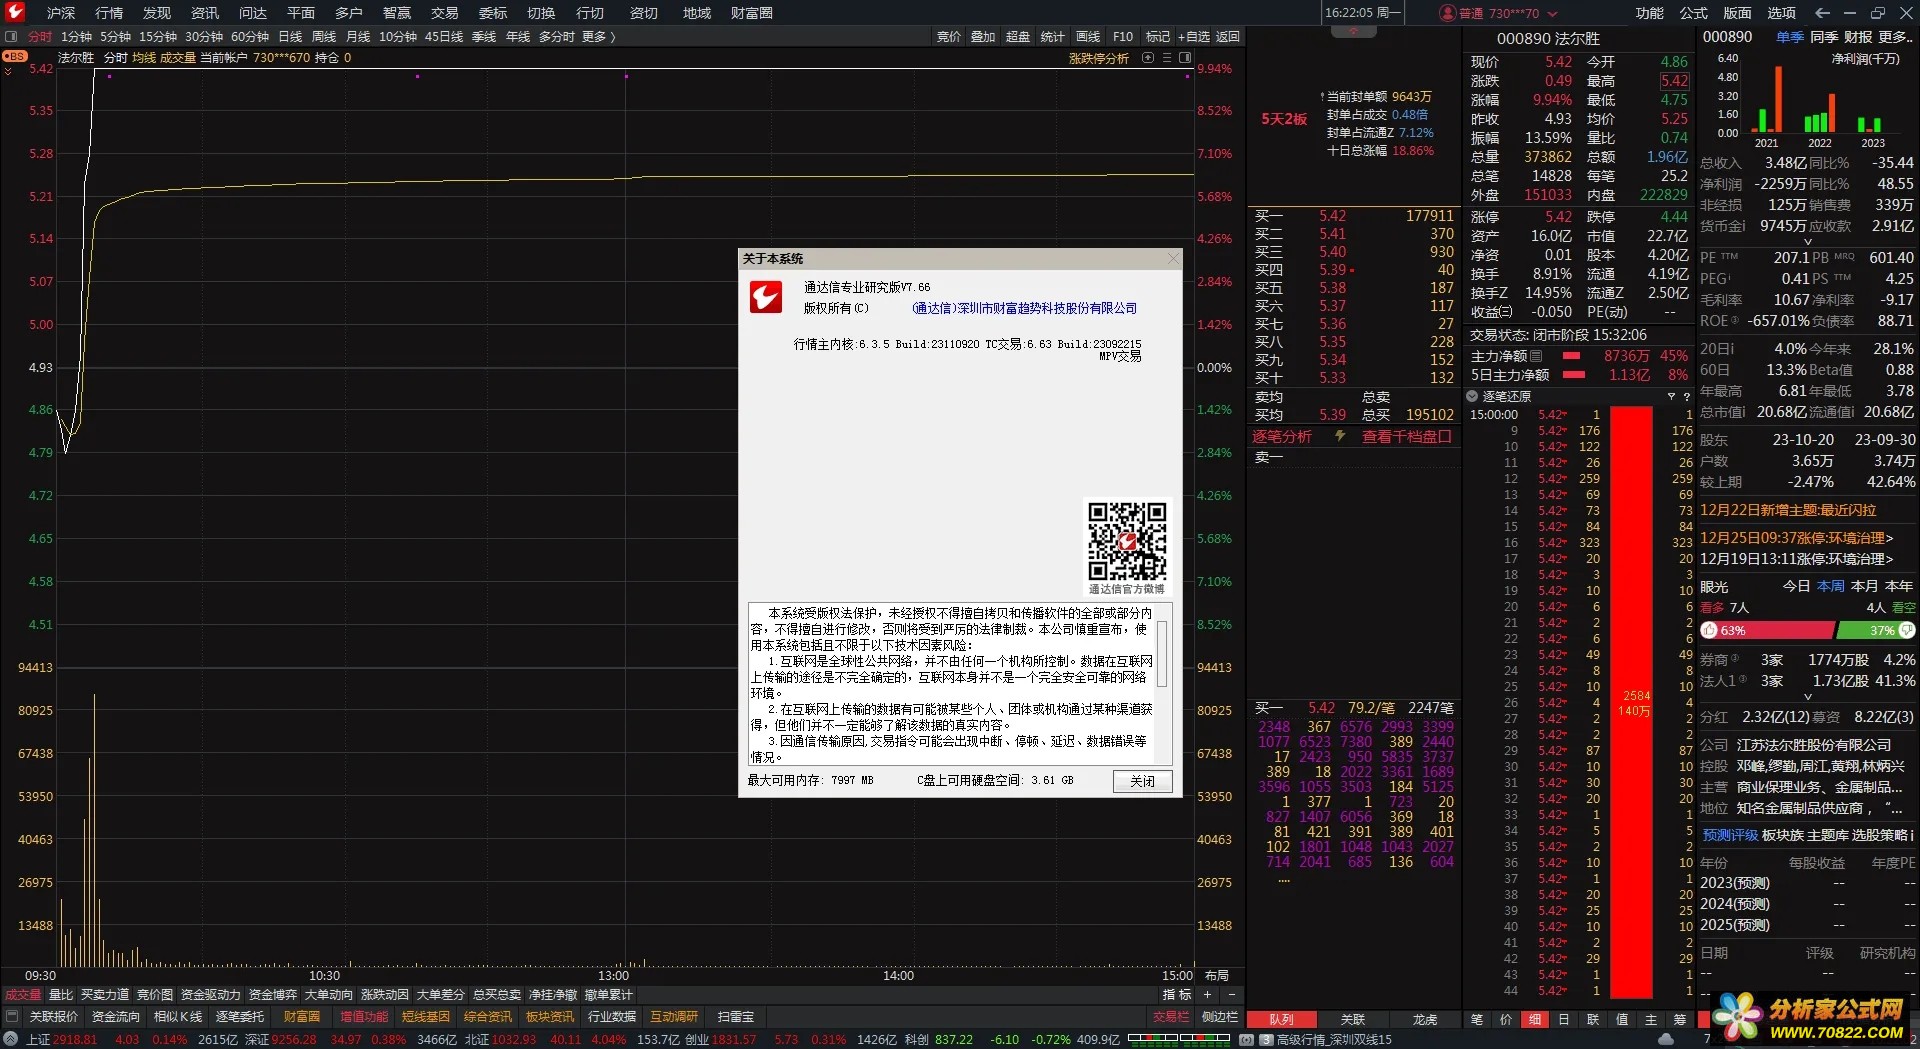Image resolution: width=1920 pixels, height=1049 pixels.
Task: Toggle the 笔 tick view button
Action: coord(1477,1020)
